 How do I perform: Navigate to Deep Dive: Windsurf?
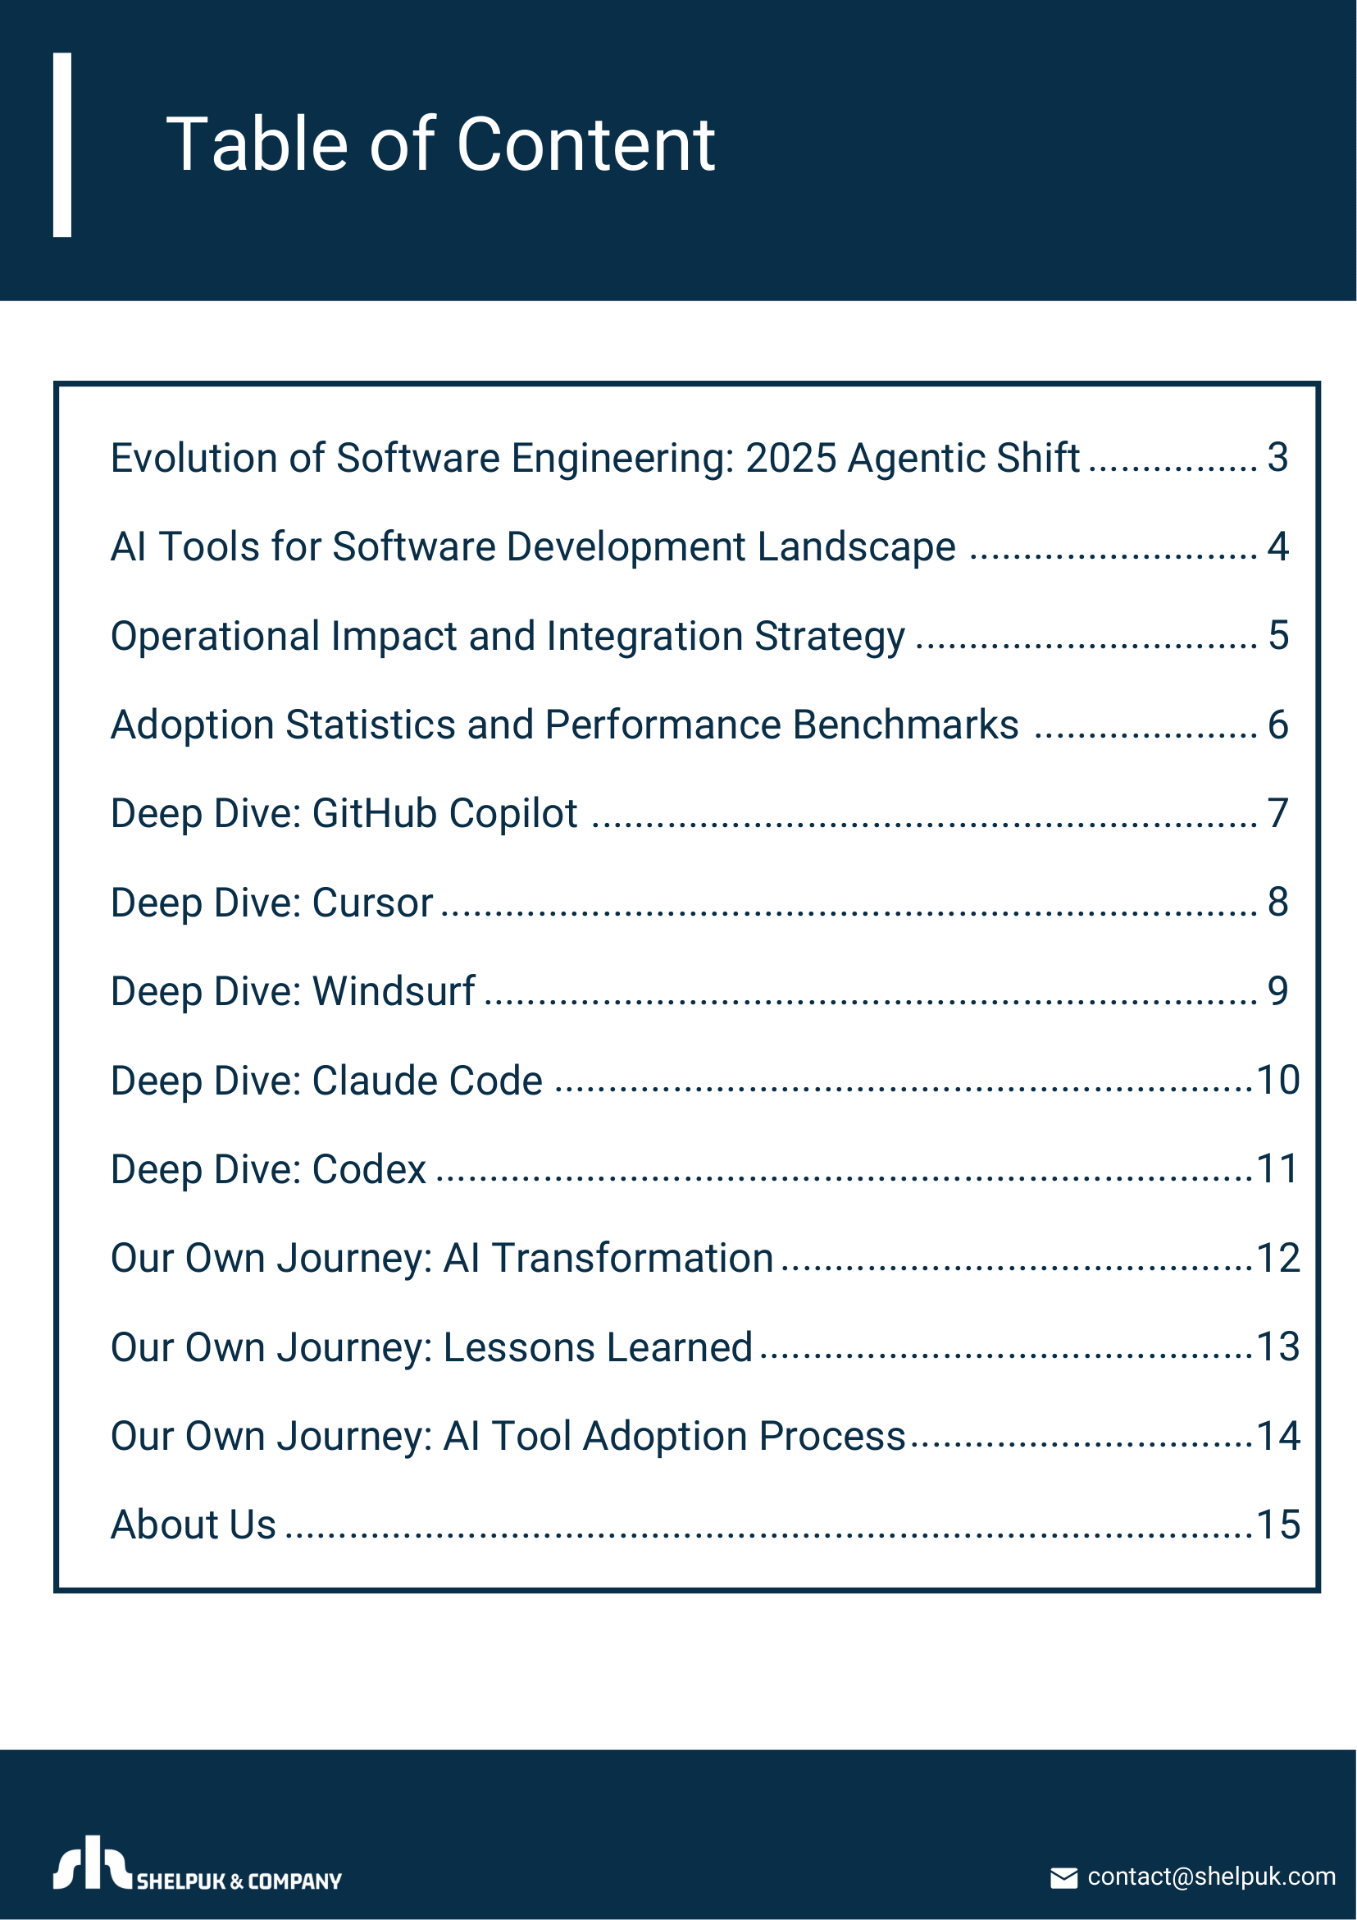[699, 992]
